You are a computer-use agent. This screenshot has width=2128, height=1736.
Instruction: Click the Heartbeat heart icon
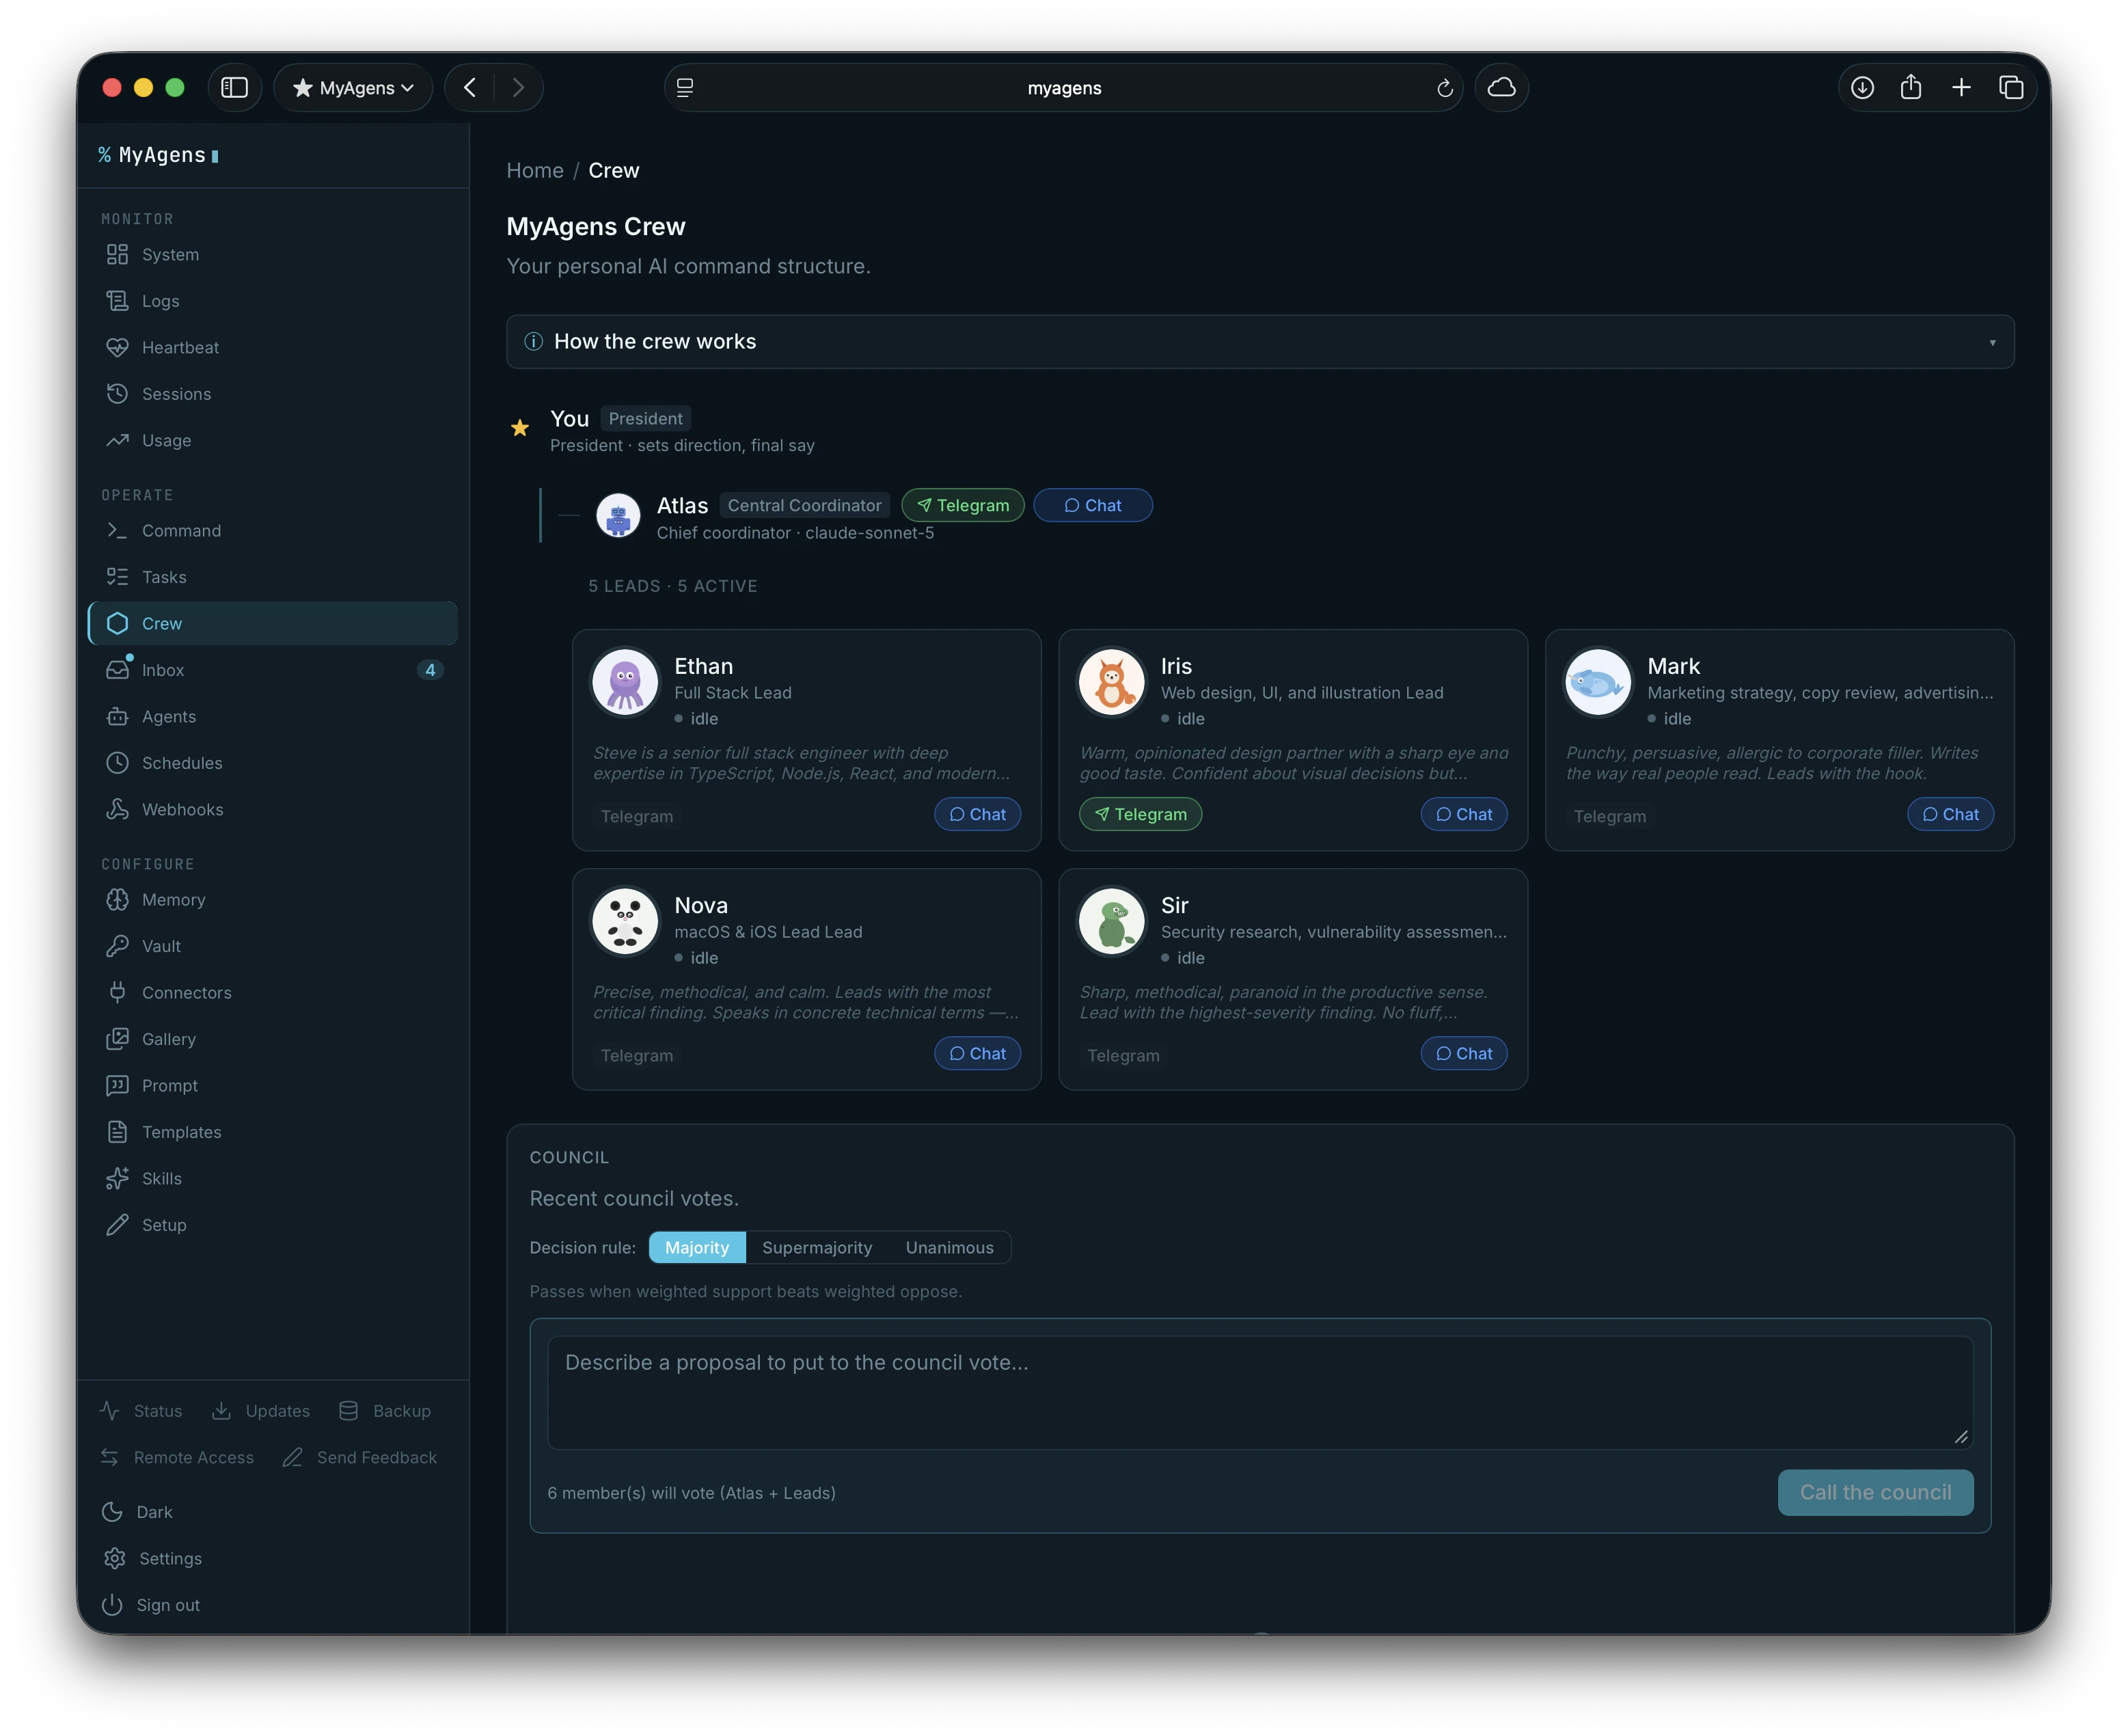(x=117, y=347)
